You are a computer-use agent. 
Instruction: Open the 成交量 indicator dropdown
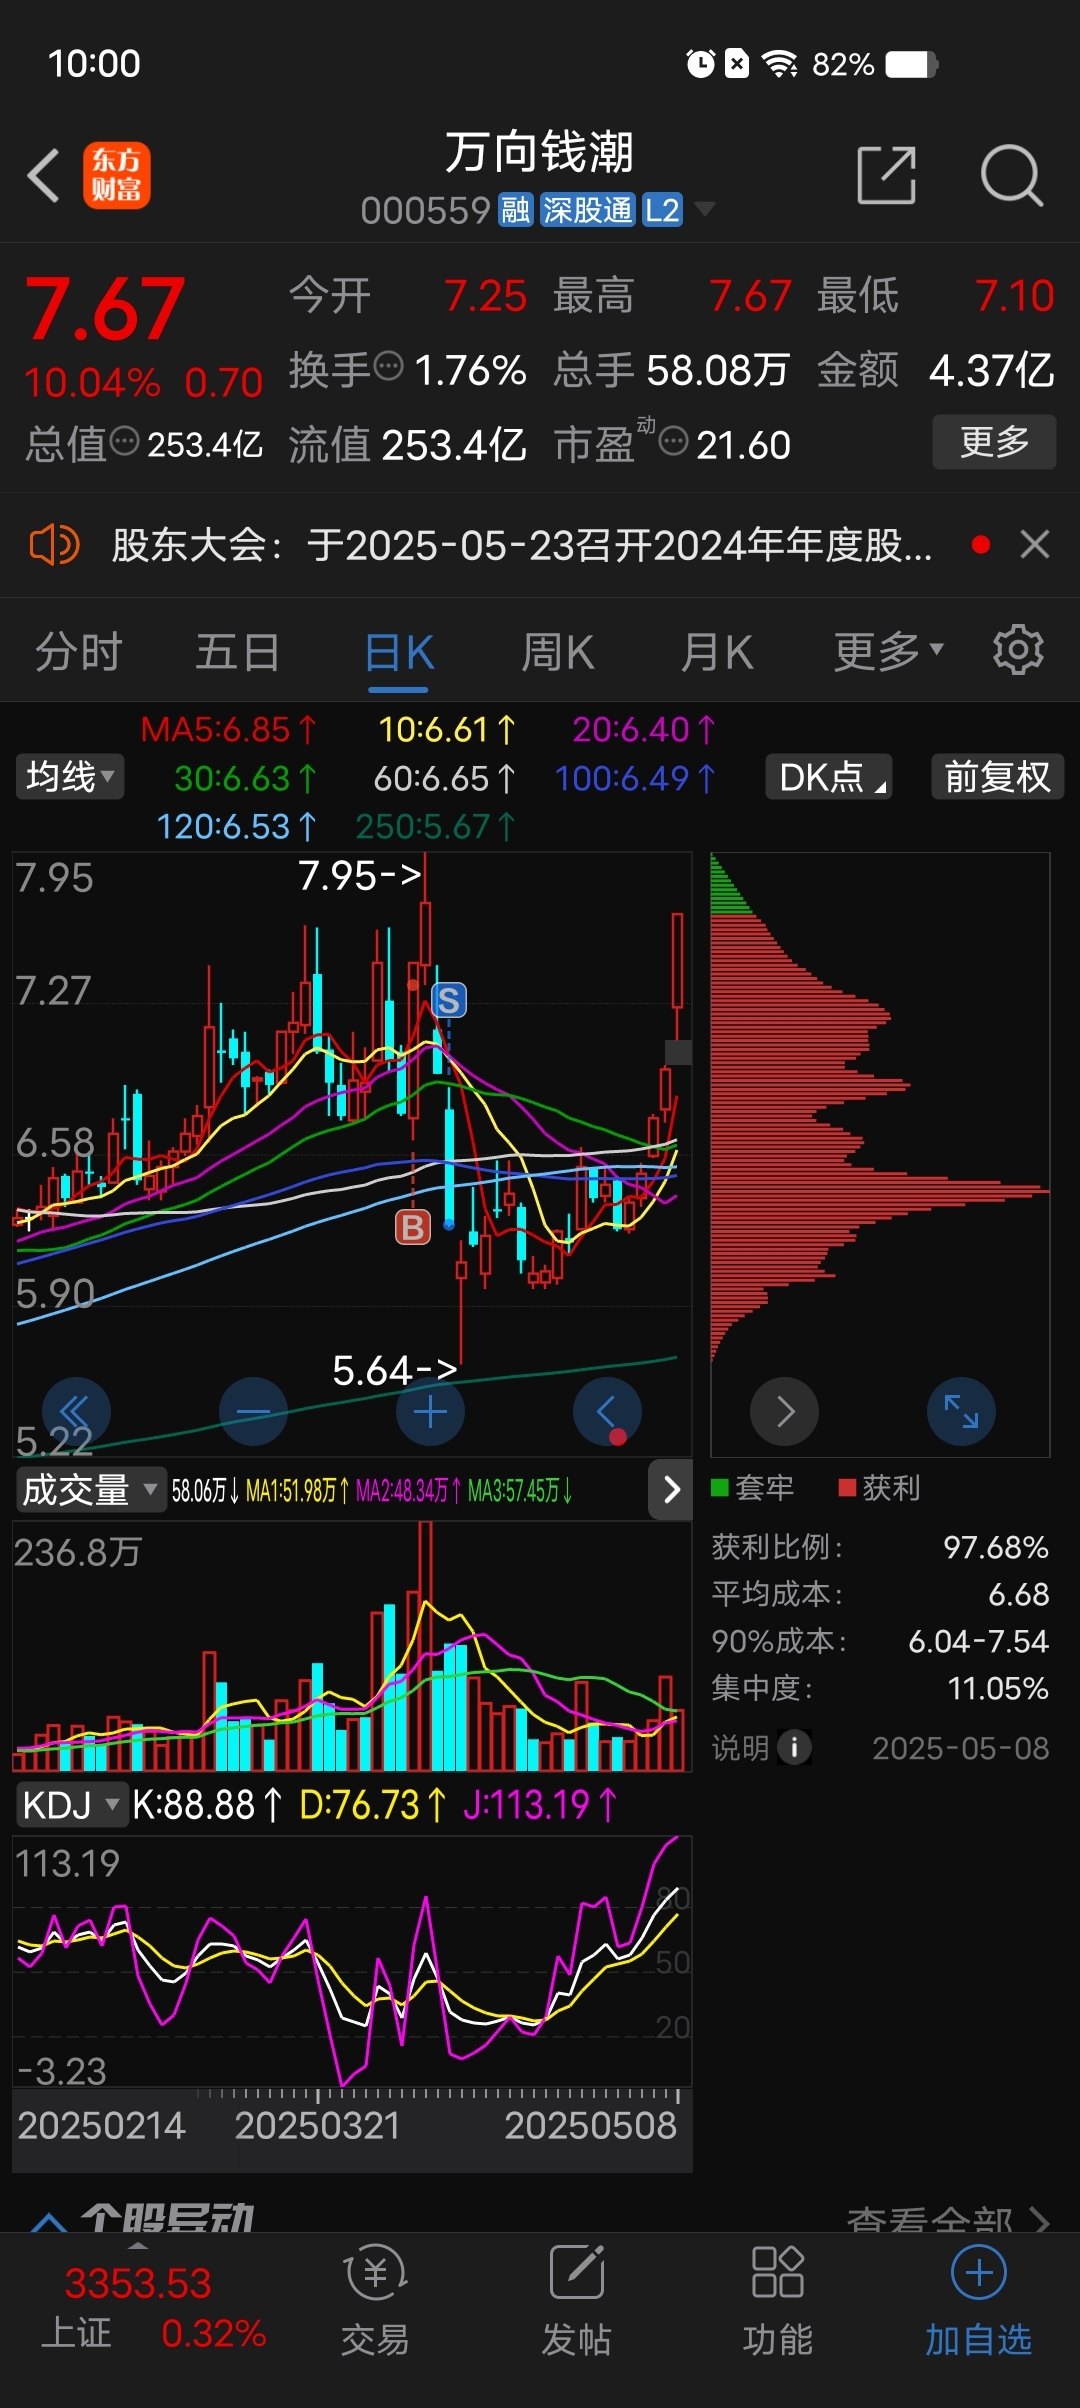coord(90,1490)
